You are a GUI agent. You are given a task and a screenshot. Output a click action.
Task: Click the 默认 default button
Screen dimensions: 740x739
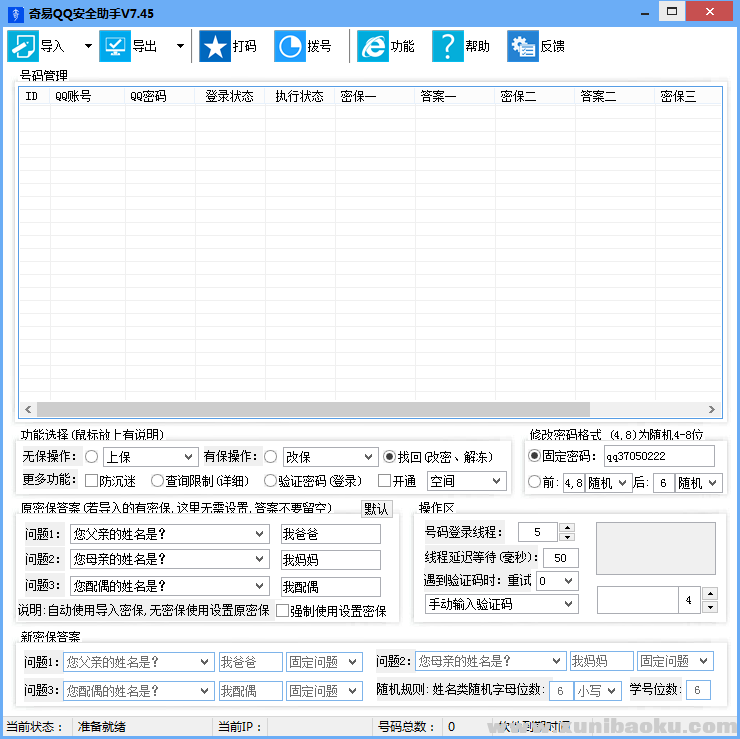376,509
